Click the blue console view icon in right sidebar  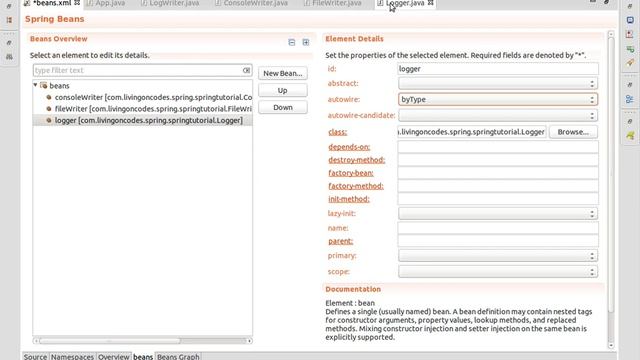tap(630, 20)
